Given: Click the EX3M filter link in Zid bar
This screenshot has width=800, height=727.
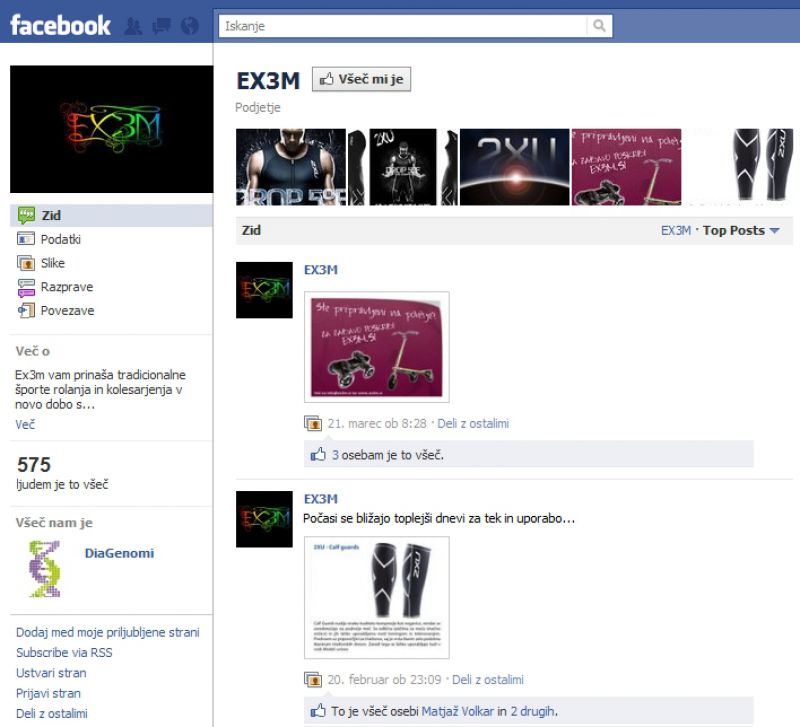Looking at the screenshot, I should click(676, 231).
